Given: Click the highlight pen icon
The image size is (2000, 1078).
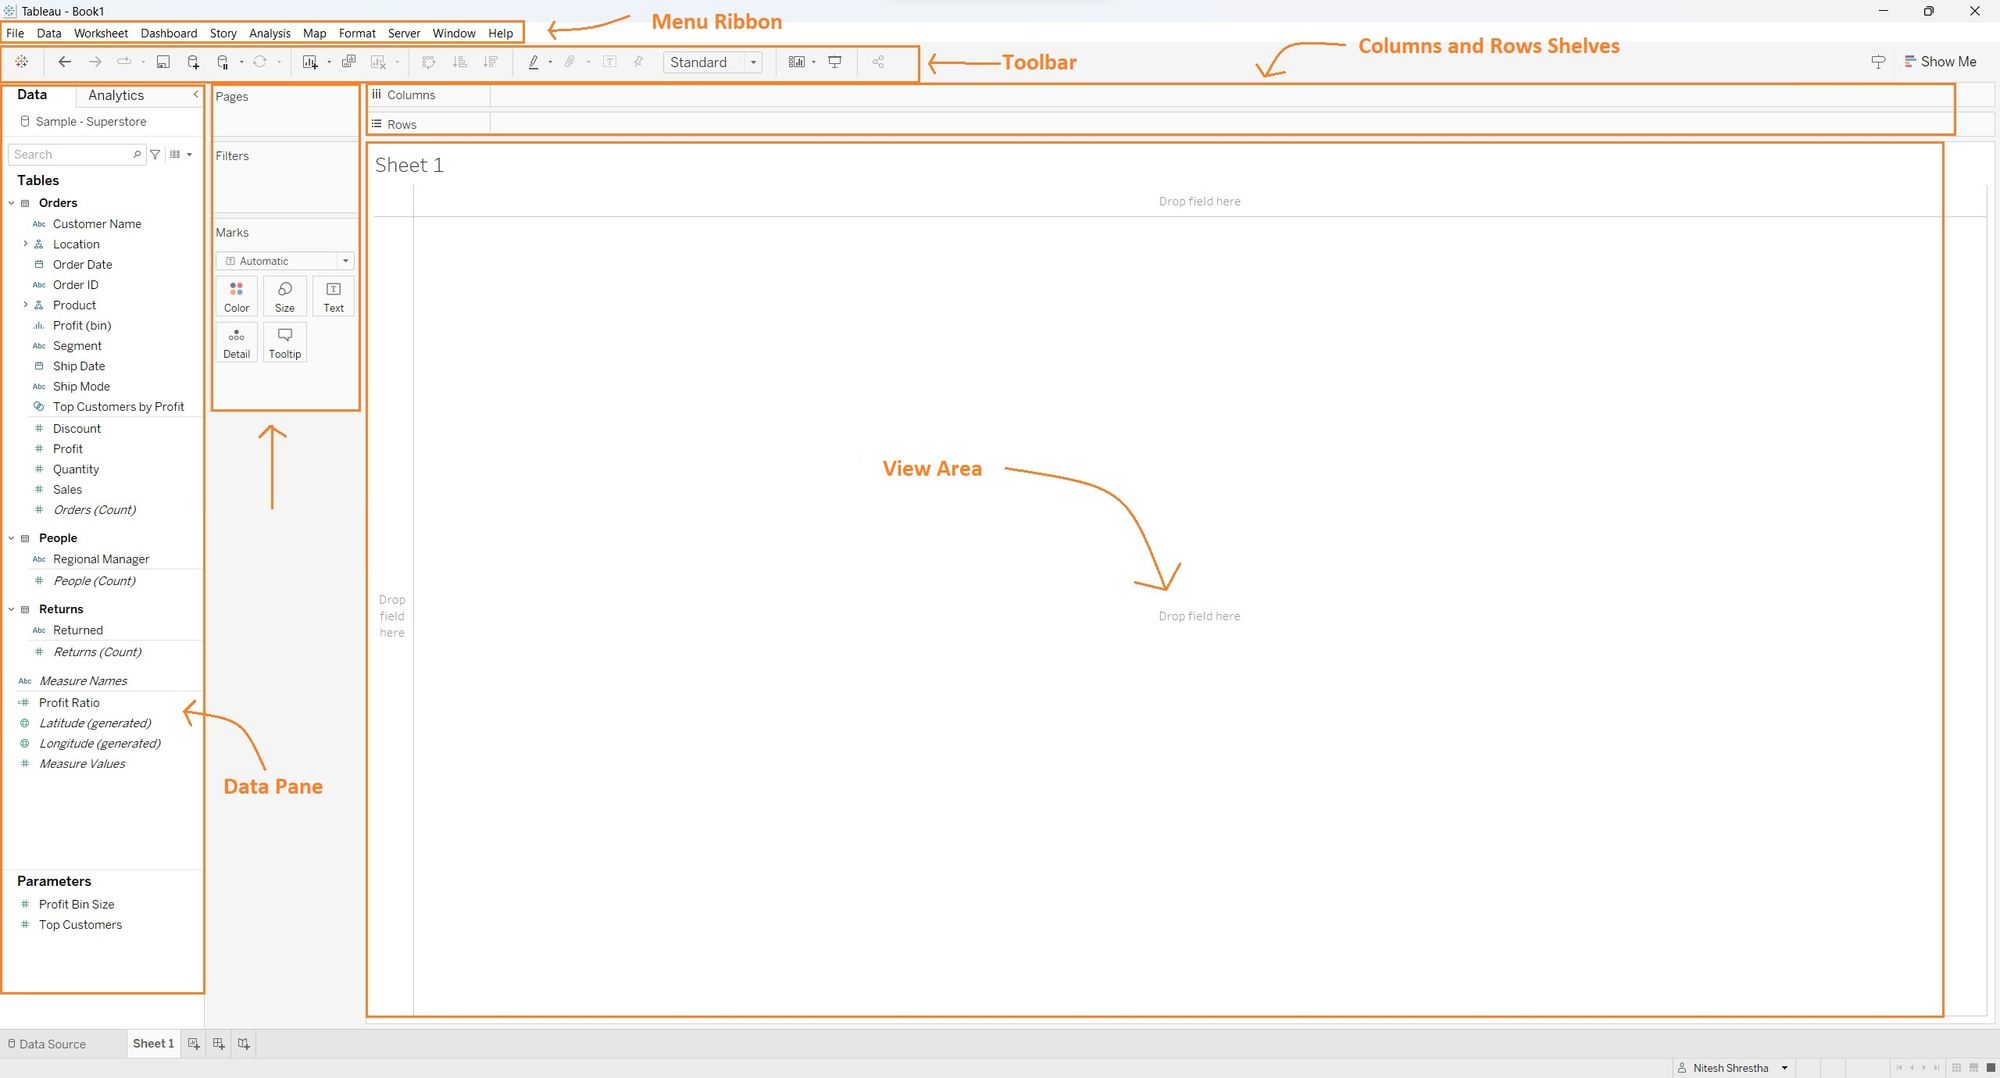Looking at the screenshot, I should click(533, 62).
